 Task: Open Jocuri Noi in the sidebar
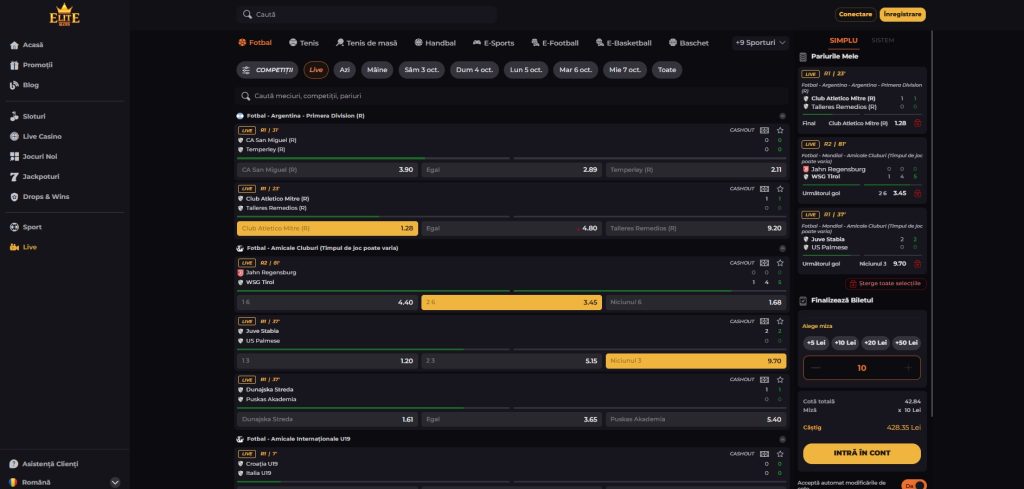click(x=40, y=157)
